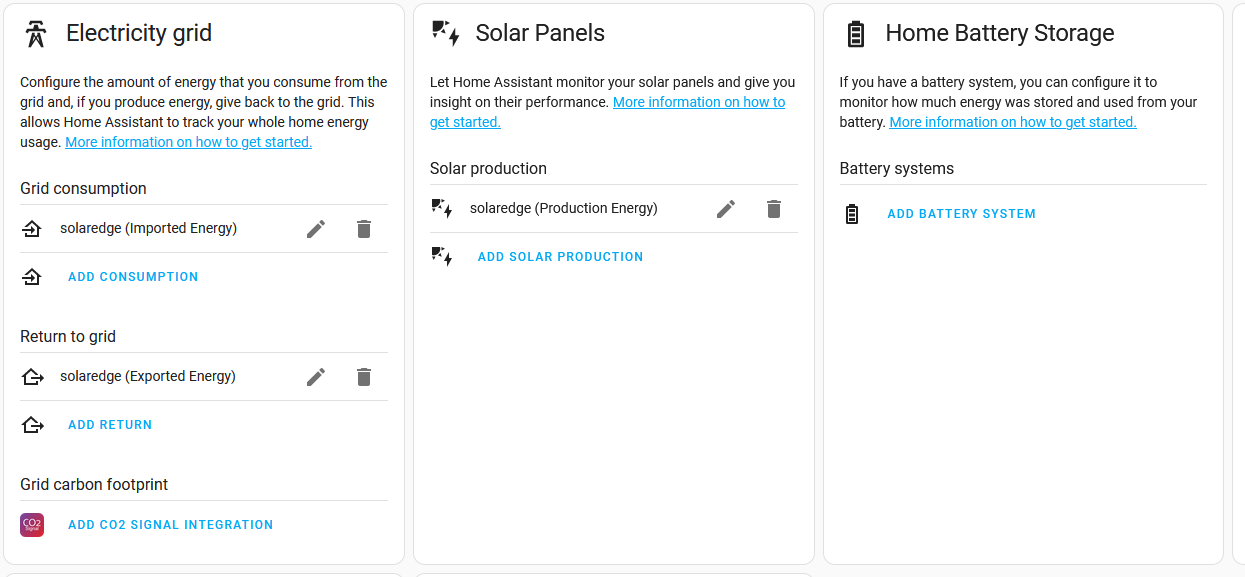Open the battery getting started link

pyautogui.click(x=1012, y=121)
